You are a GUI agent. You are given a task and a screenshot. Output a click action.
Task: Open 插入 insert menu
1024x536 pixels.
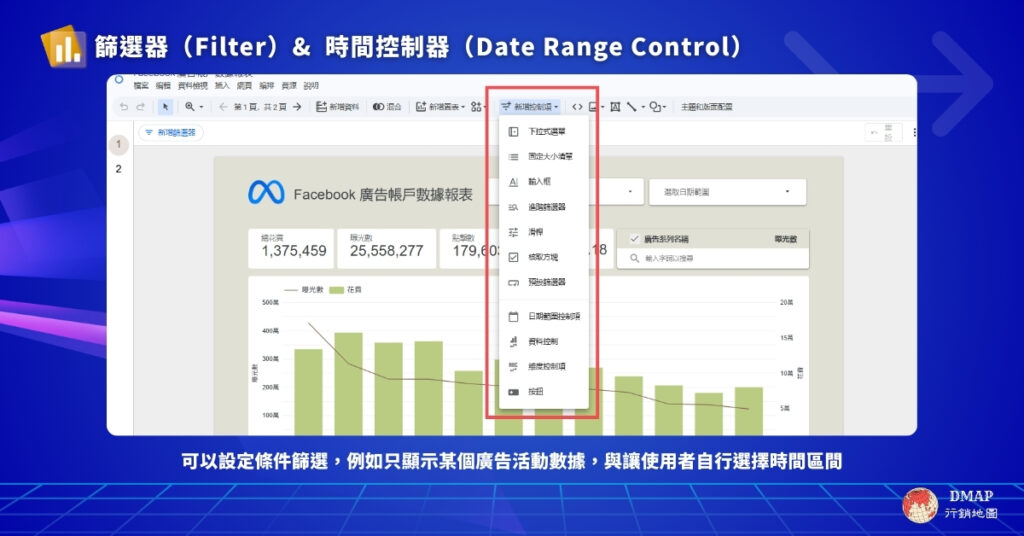pos(222,86)
